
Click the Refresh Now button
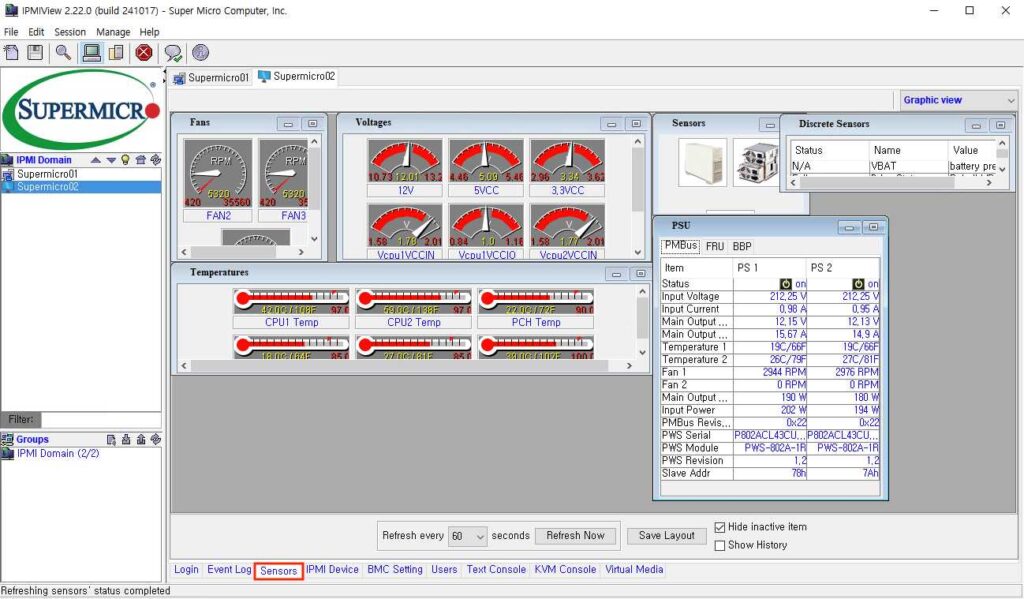(576, 536)
